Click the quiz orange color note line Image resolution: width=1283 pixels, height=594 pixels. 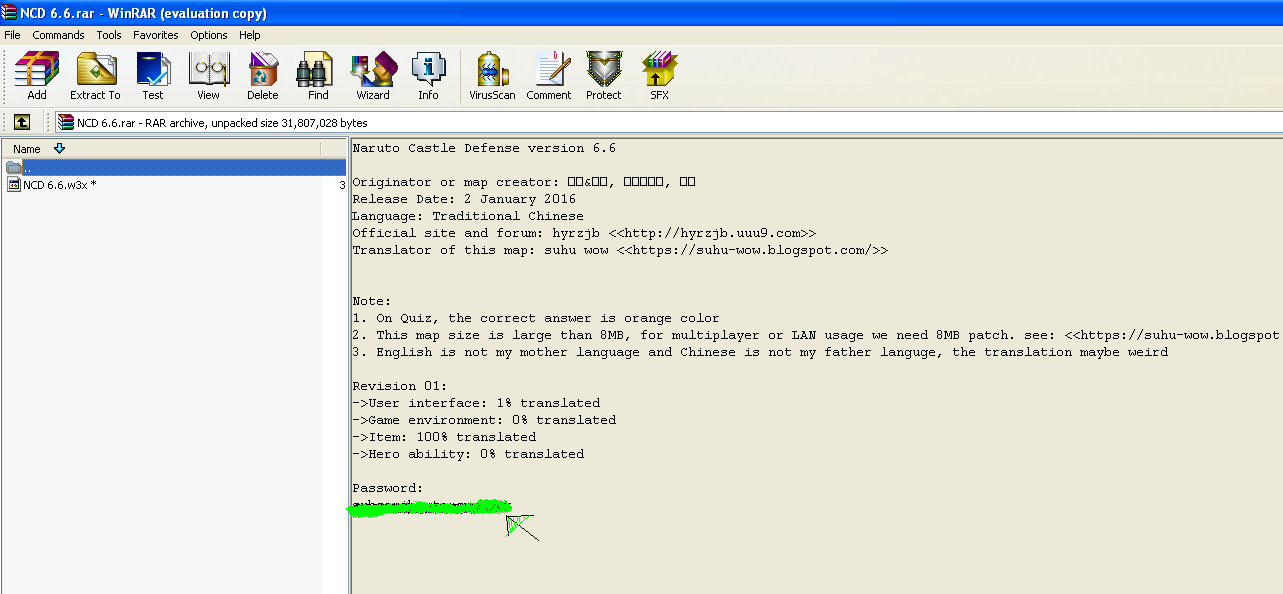(536, 318)
